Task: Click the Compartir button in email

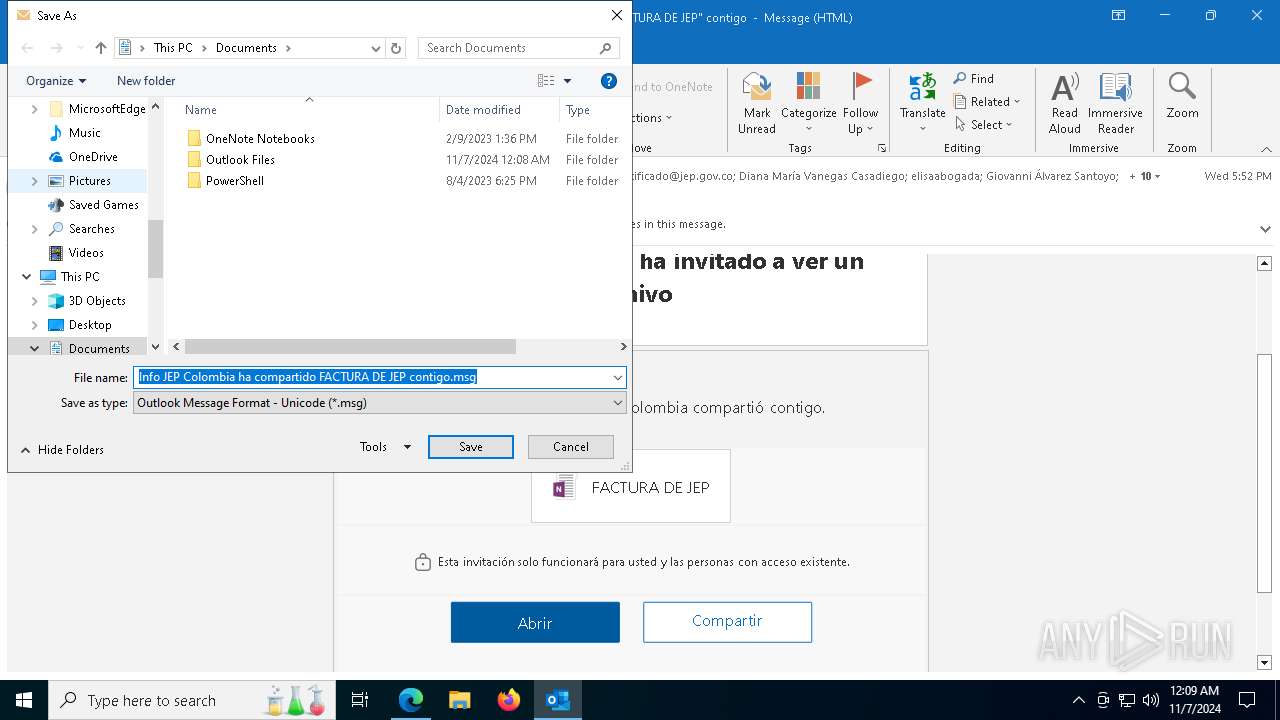Action: 727,622
